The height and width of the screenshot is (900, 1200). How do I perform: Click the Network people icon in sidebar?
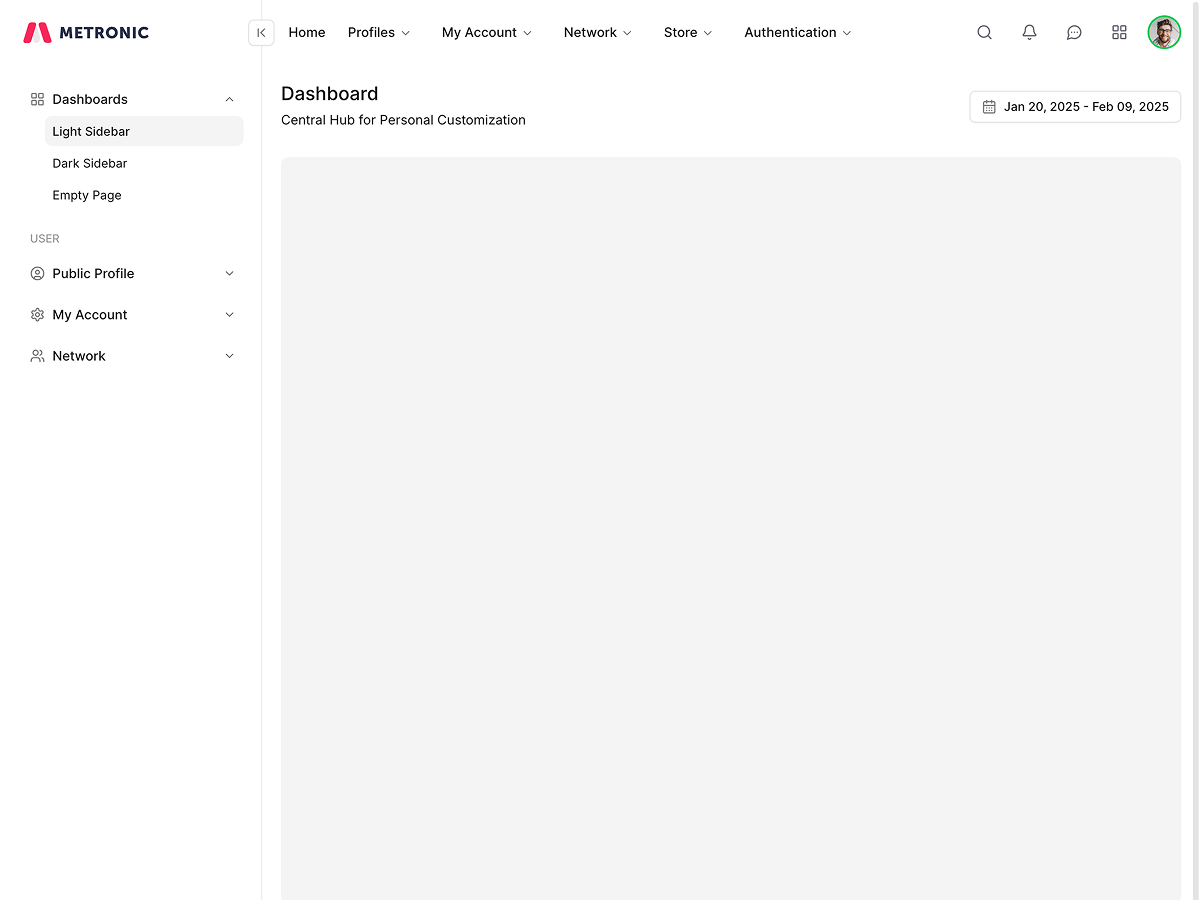(37, 356)
